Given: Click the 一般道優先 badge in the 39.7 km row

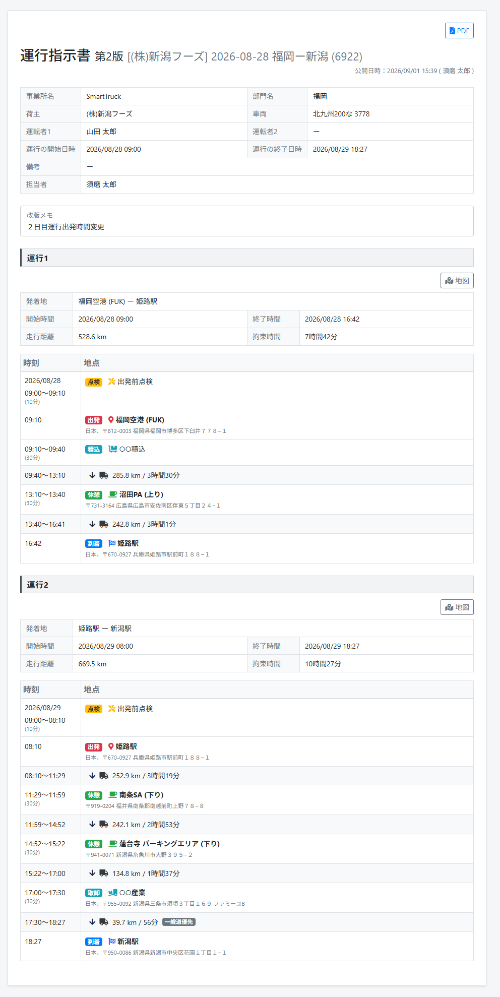Looking at the screenshot, I should pos(179,922).
